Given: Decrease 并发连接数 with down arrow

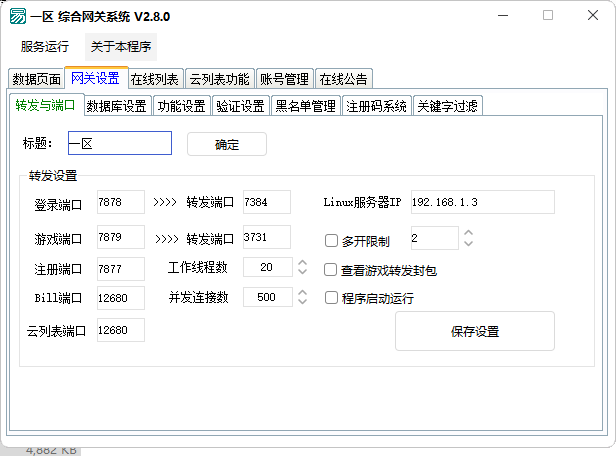Looking at the screenshot, I should click(x=302, y=302).
